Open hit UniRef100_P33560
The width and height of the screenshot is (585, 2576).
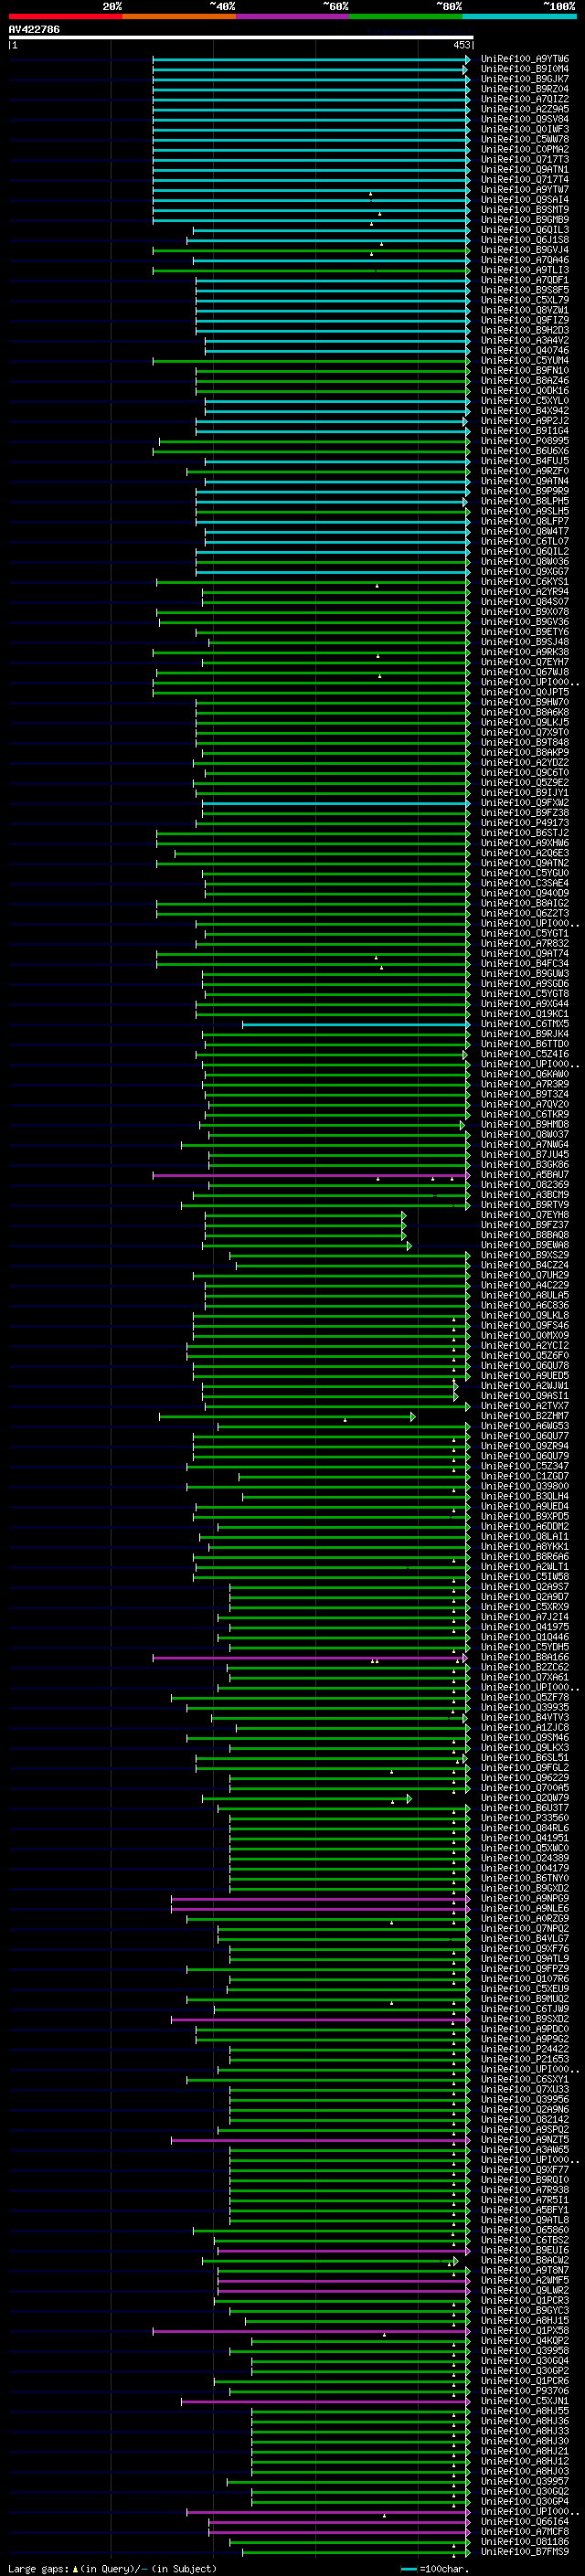tap(525, 1818)
